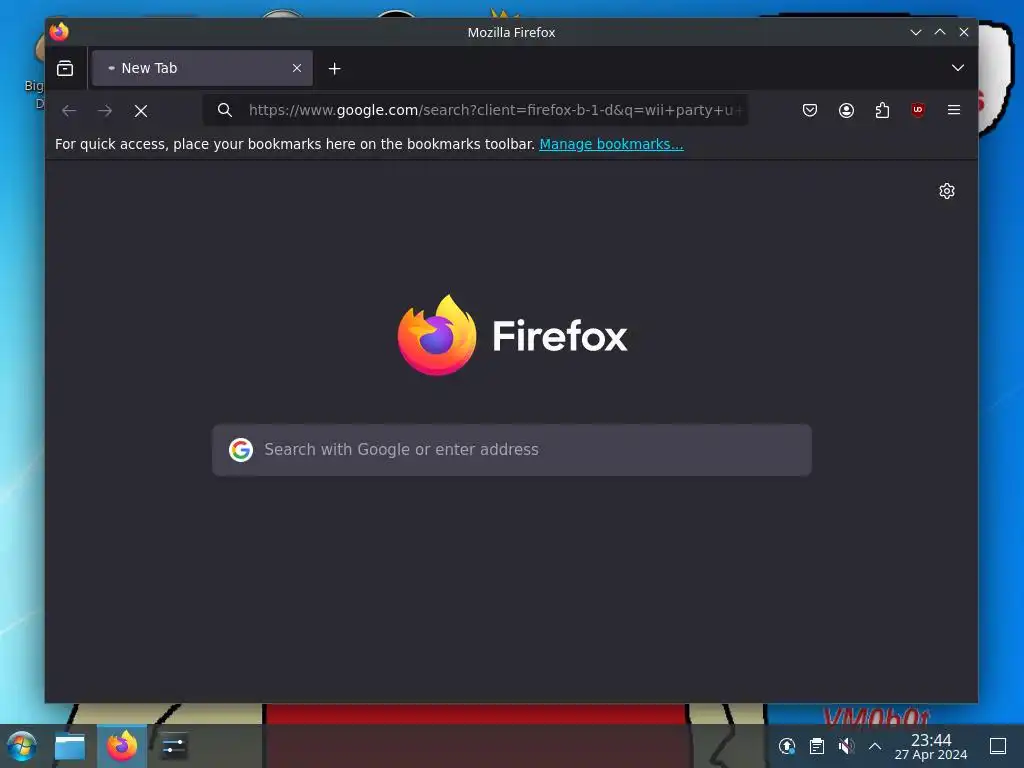Save page to Pocket
Screen dimensions: 1024x768
810,110
